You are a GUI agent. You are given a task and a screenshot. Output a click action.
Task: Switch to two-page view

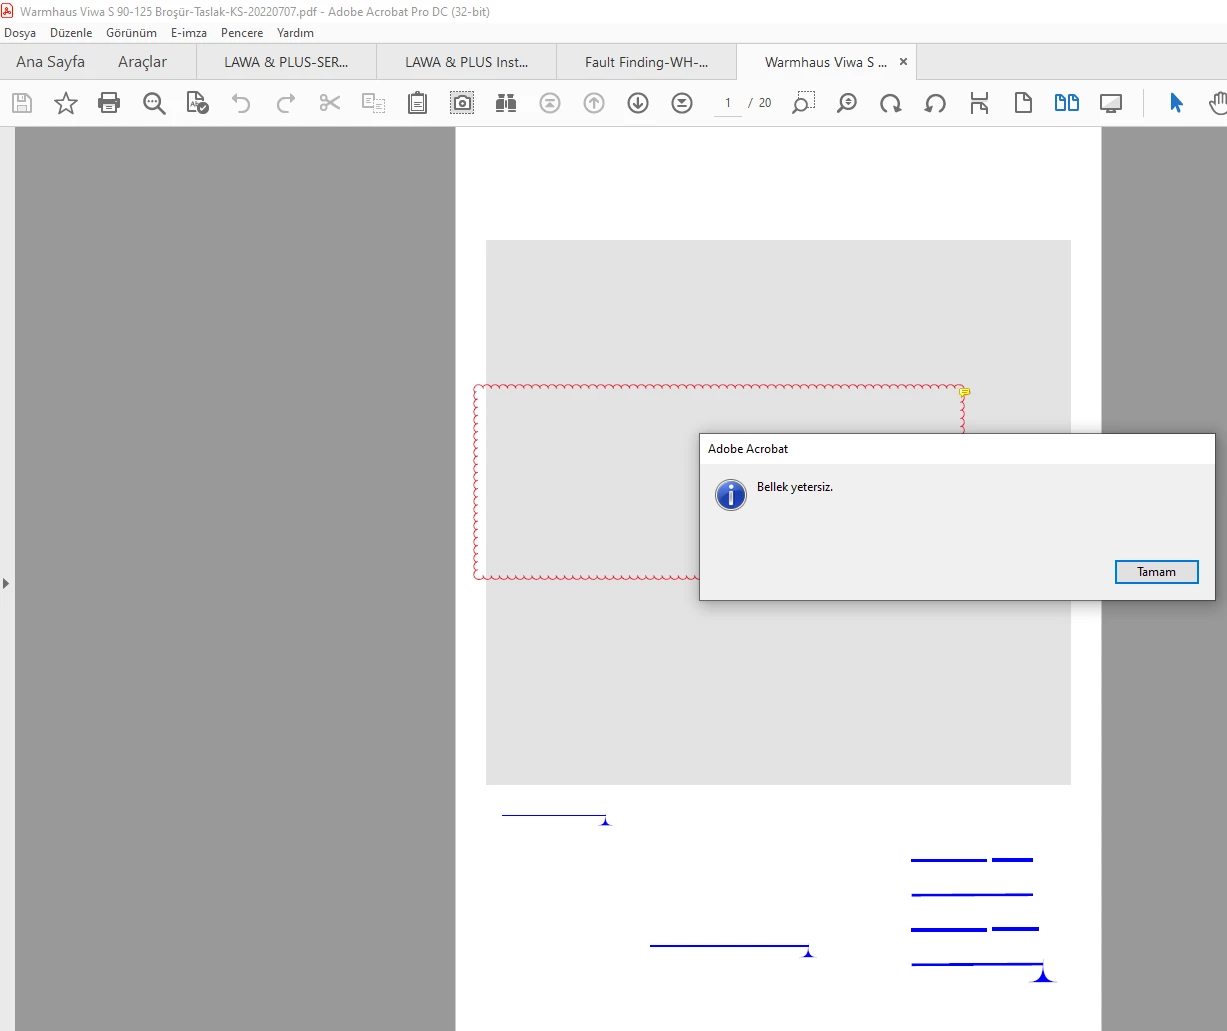1067,103
